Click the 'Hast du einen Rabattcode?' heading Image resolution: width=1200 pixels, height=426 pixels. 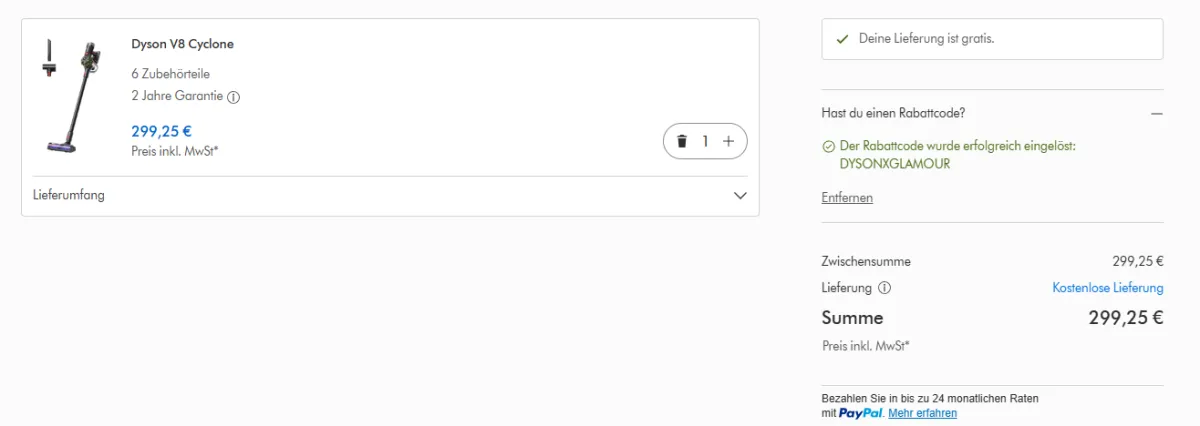click(x=893, y=113)
